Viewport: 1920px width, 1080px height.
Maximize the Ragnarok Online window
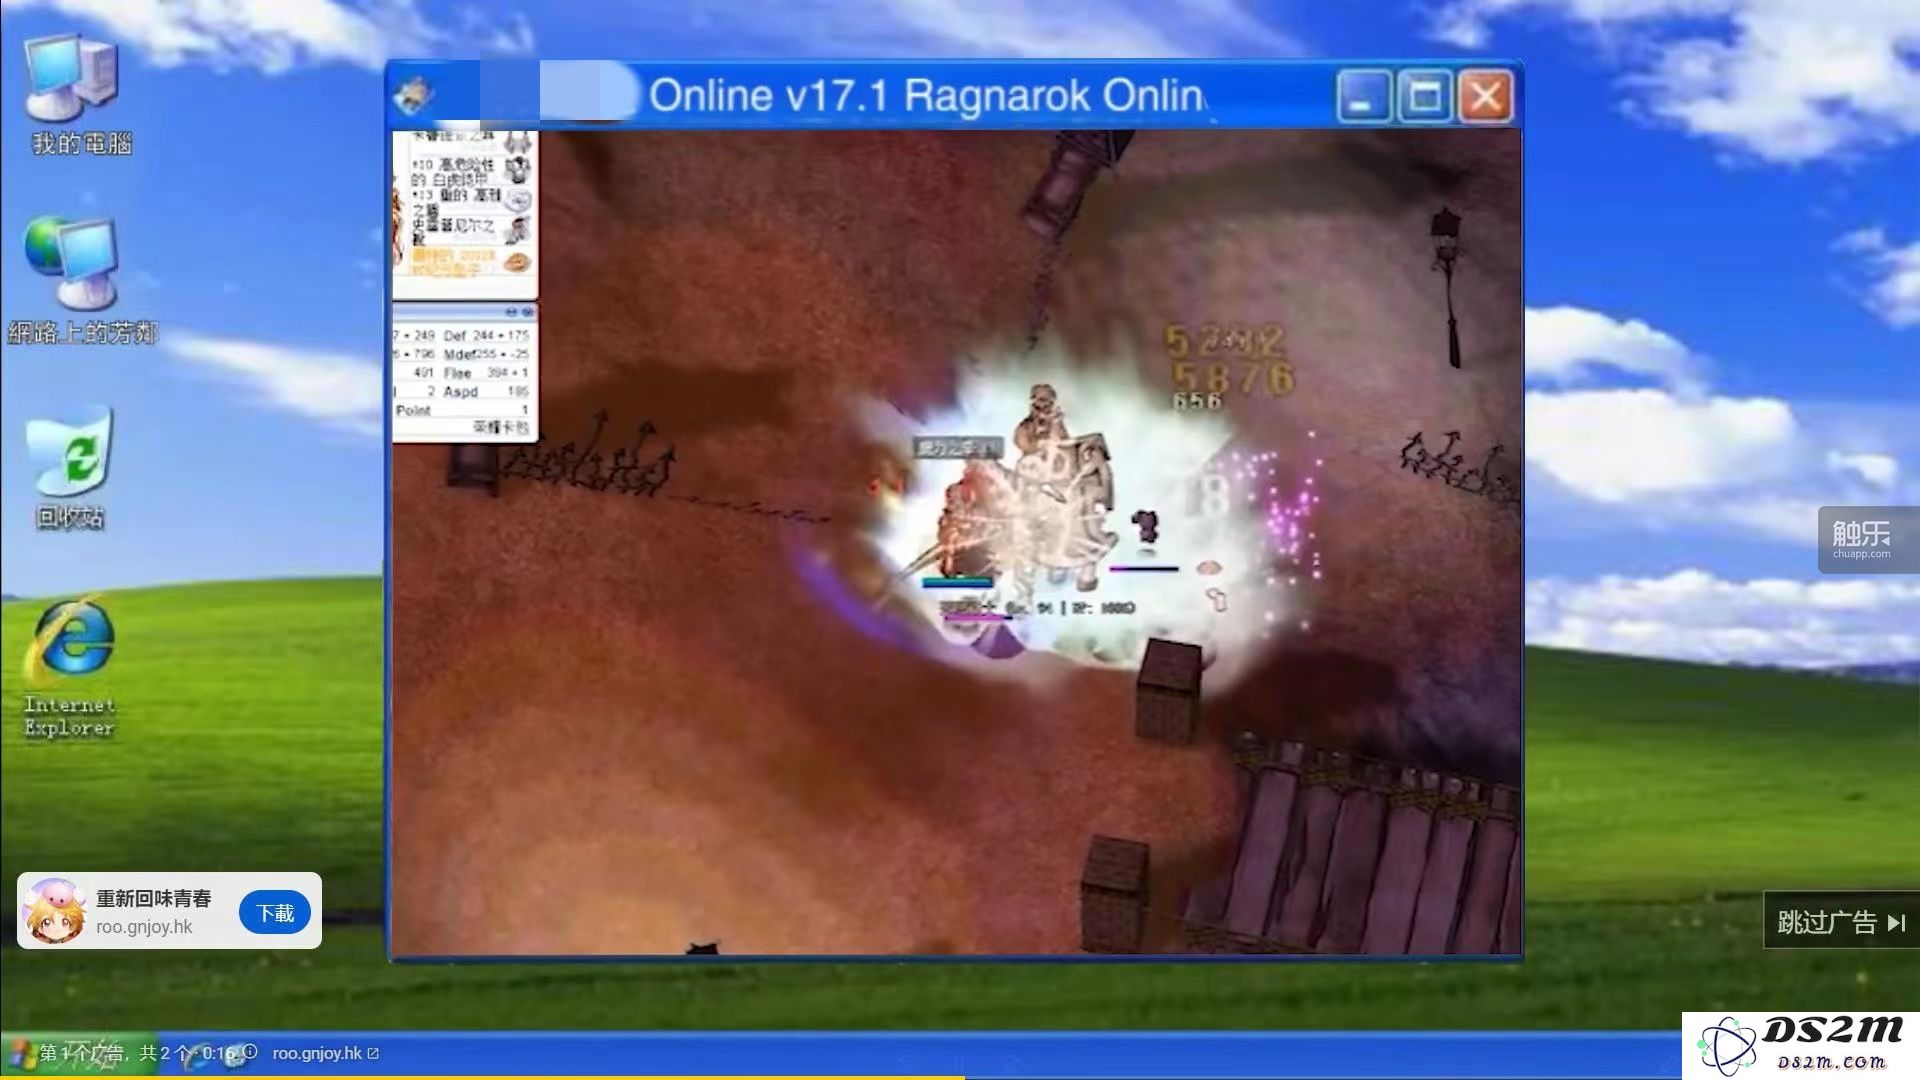point(1424,97)
